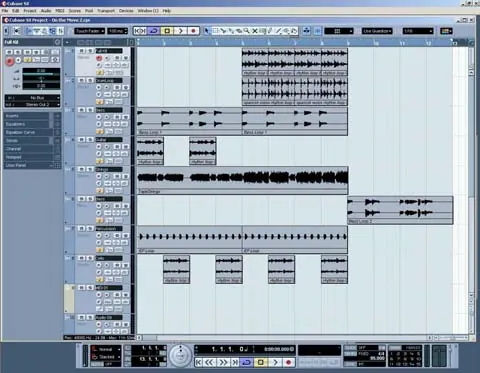Click Play in the bottom transport panel
Viewport: 480px width, 373px height.
click(275, 362)
